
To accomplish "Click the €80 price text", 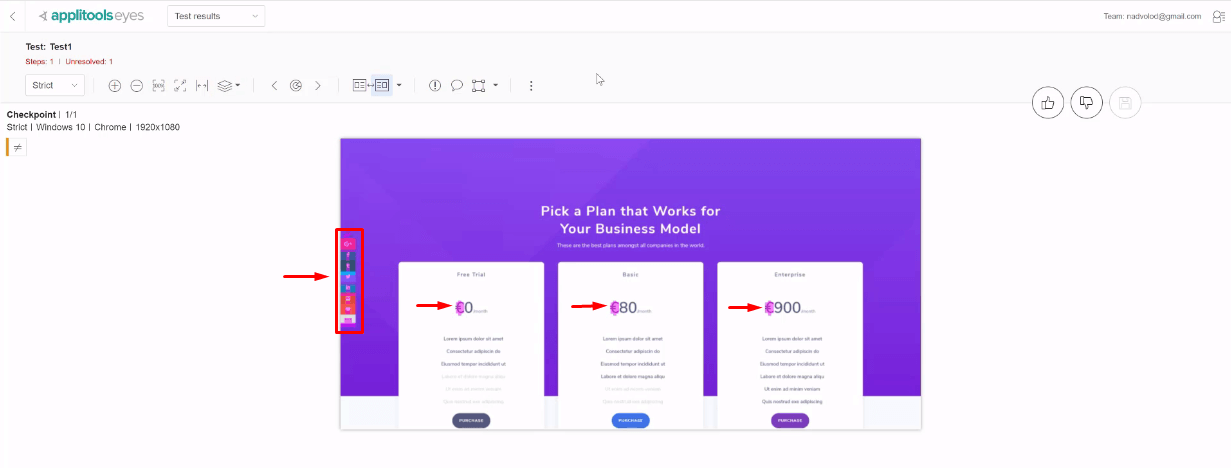I will [x=624, y=308].
